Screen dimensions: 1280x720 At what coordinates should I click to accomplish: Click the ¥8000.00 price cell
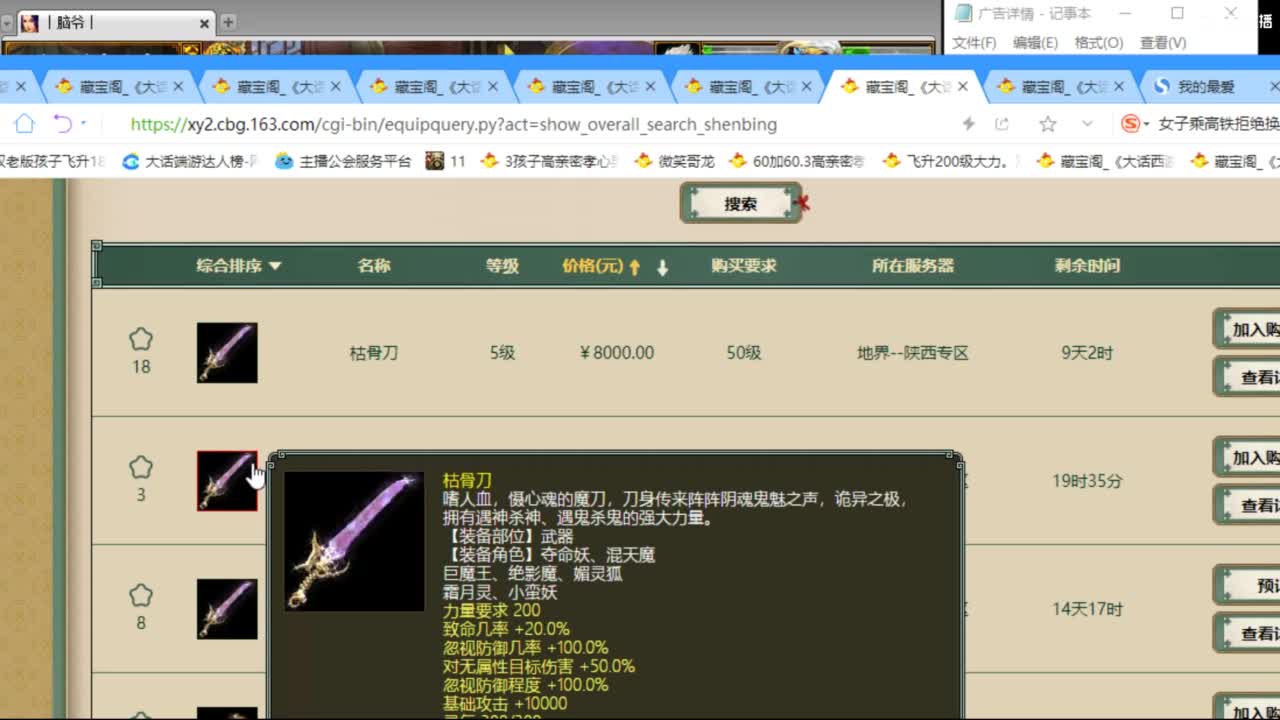616,353
